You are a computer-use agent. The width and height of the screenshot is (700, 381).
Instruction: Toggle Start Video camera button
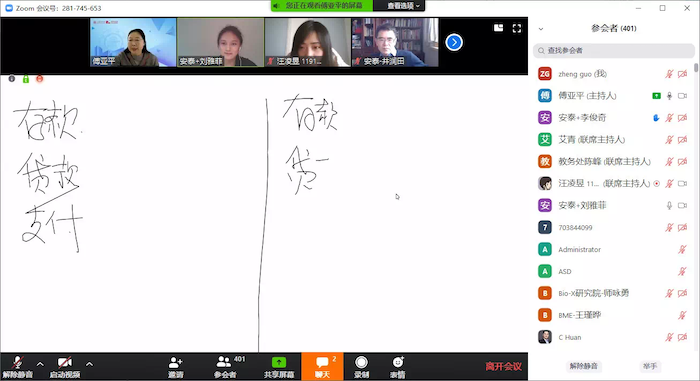65,367
